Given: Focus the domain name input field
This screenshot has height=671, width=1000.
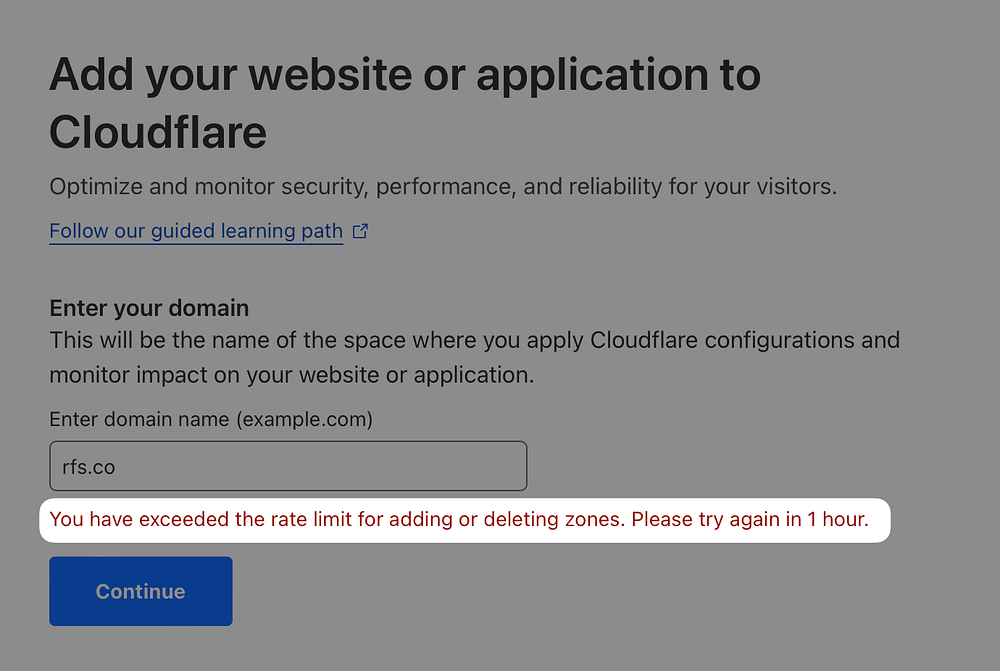Looking at the screenshot, I should (x=288, y=466).
